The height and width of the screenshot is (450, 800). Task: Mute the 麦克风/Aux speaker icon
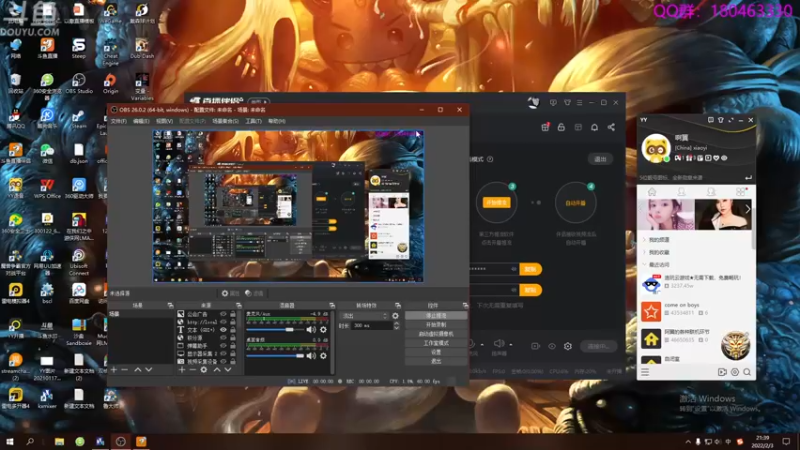click(x=311, y=330)
